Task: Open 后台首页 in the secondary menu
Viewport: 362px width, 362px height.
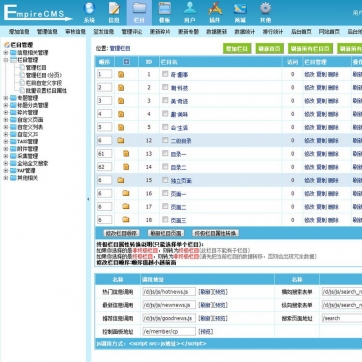Action: coord(301,32)
